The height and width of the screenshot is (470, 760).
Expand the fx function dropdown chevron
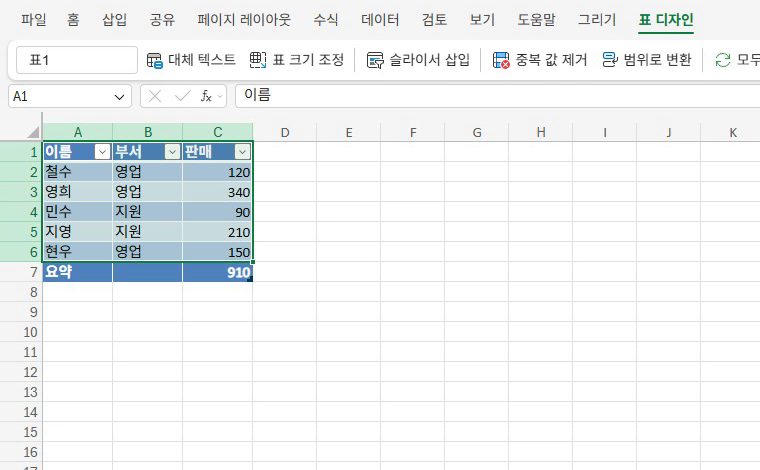(x=220, y=97)
